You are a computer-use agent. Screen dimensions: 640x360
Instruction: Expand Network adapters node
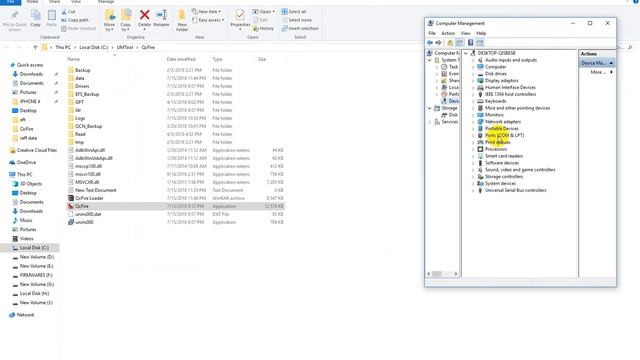473,122
